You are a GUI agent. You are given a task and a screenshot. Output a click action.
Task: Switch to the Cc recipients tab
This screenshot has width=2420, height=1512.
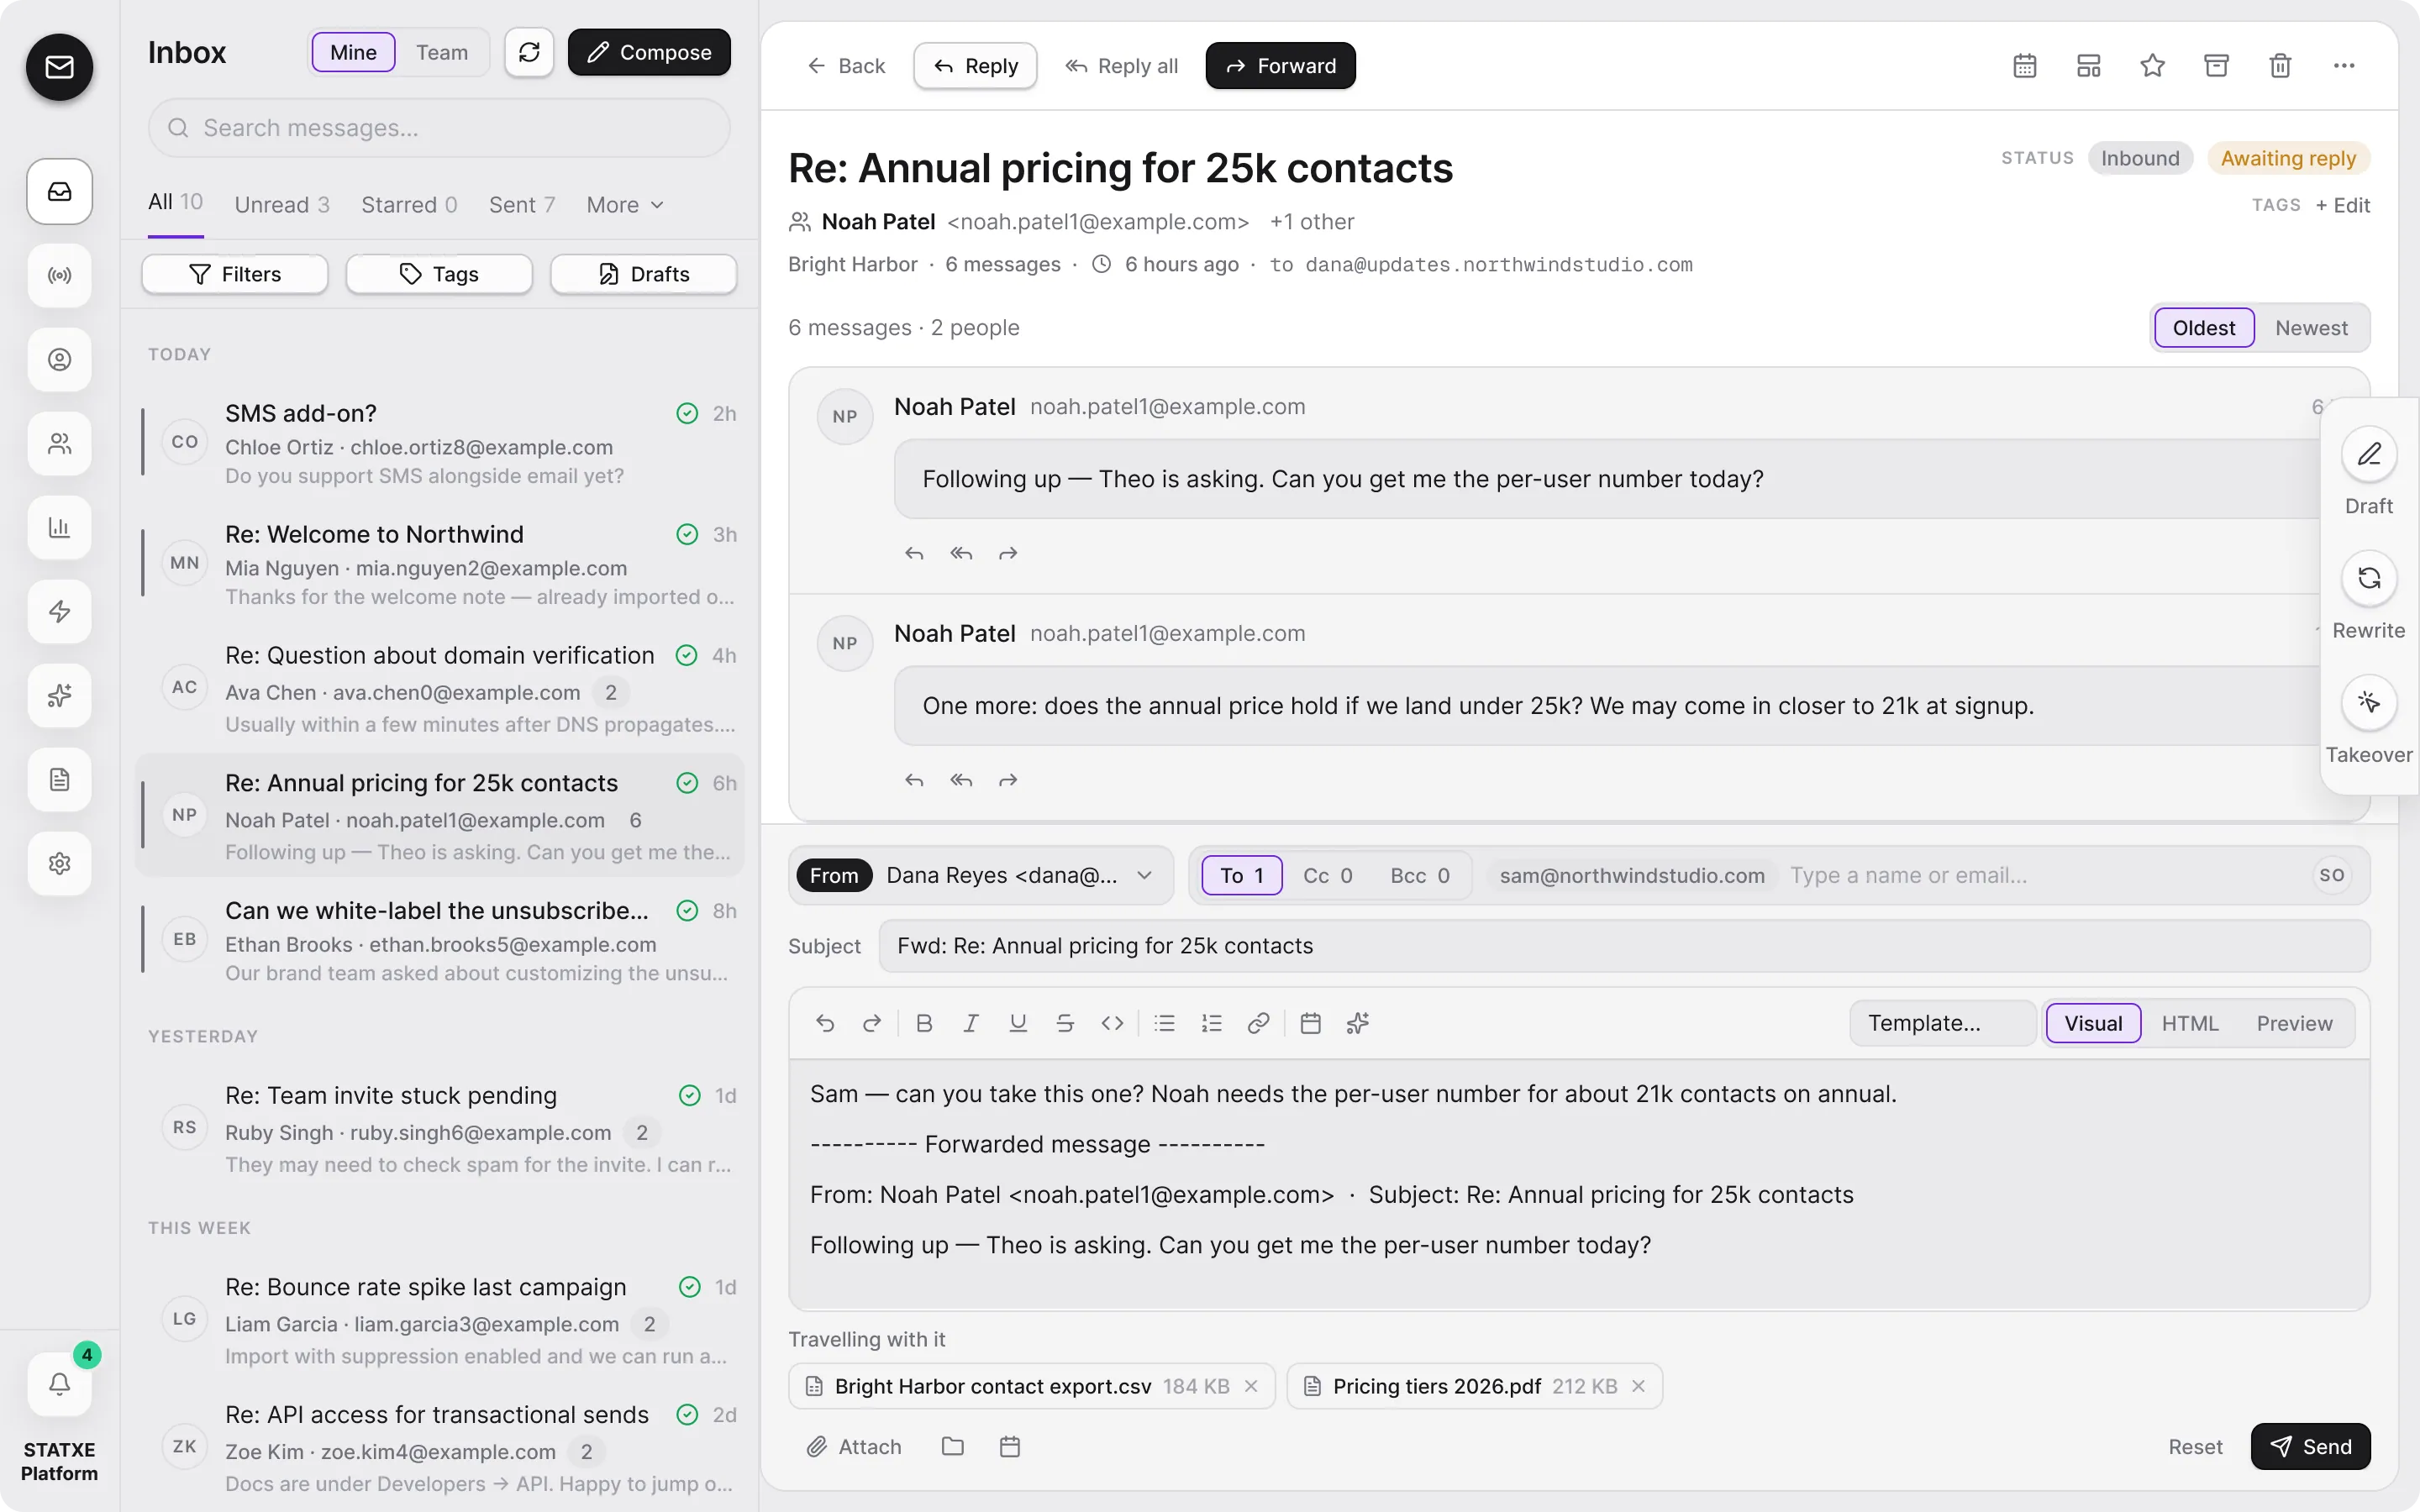[1327, 876]
